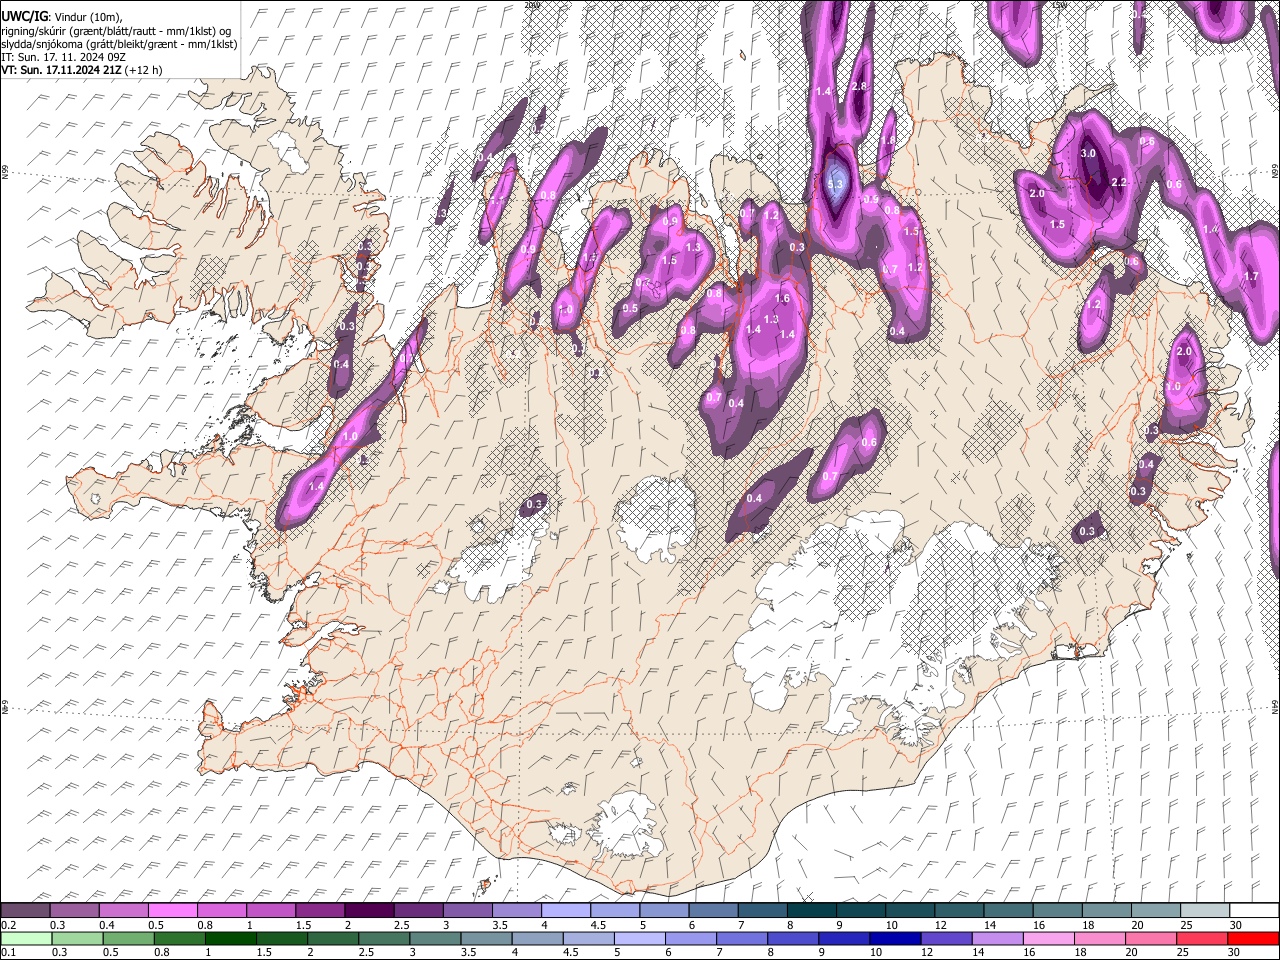
Task: Select the darkest purple swatch between 2 and 2.5
Action: pos(368,911)
